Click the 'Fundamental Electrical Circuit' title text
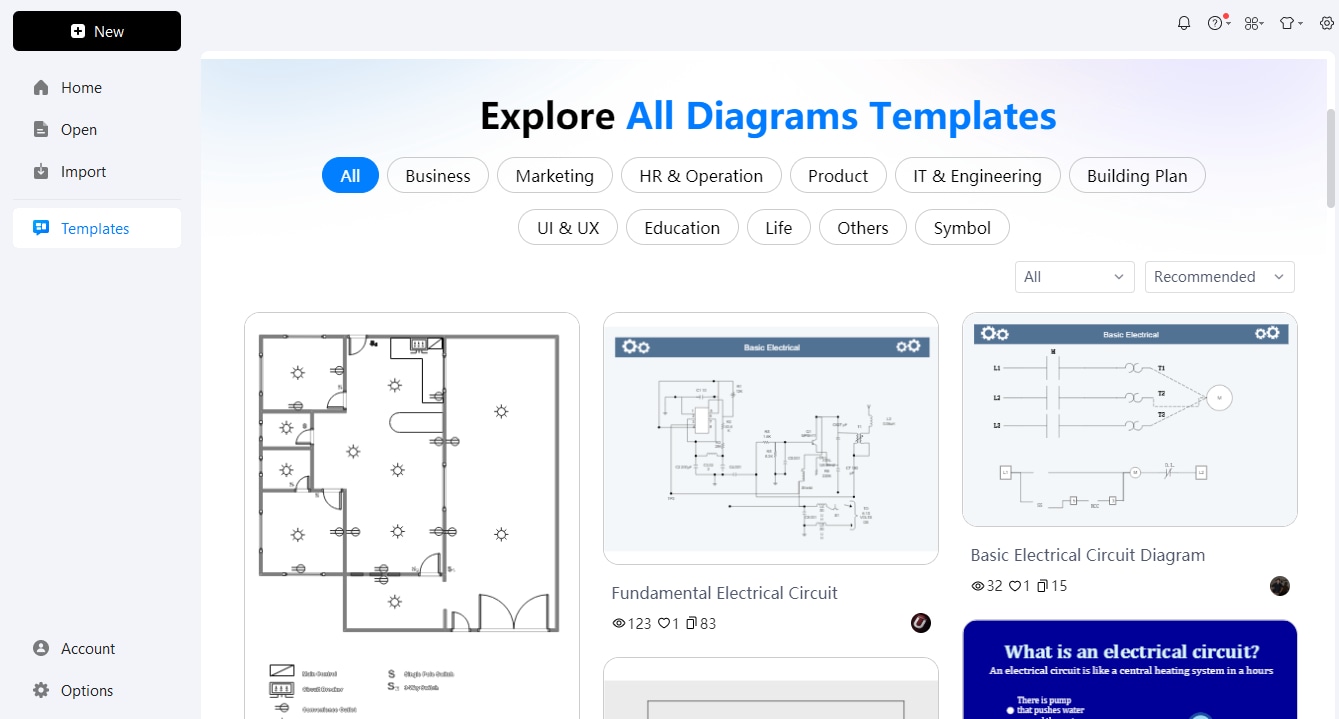This screenshot has height=719, width=1339. coord(725,593)
